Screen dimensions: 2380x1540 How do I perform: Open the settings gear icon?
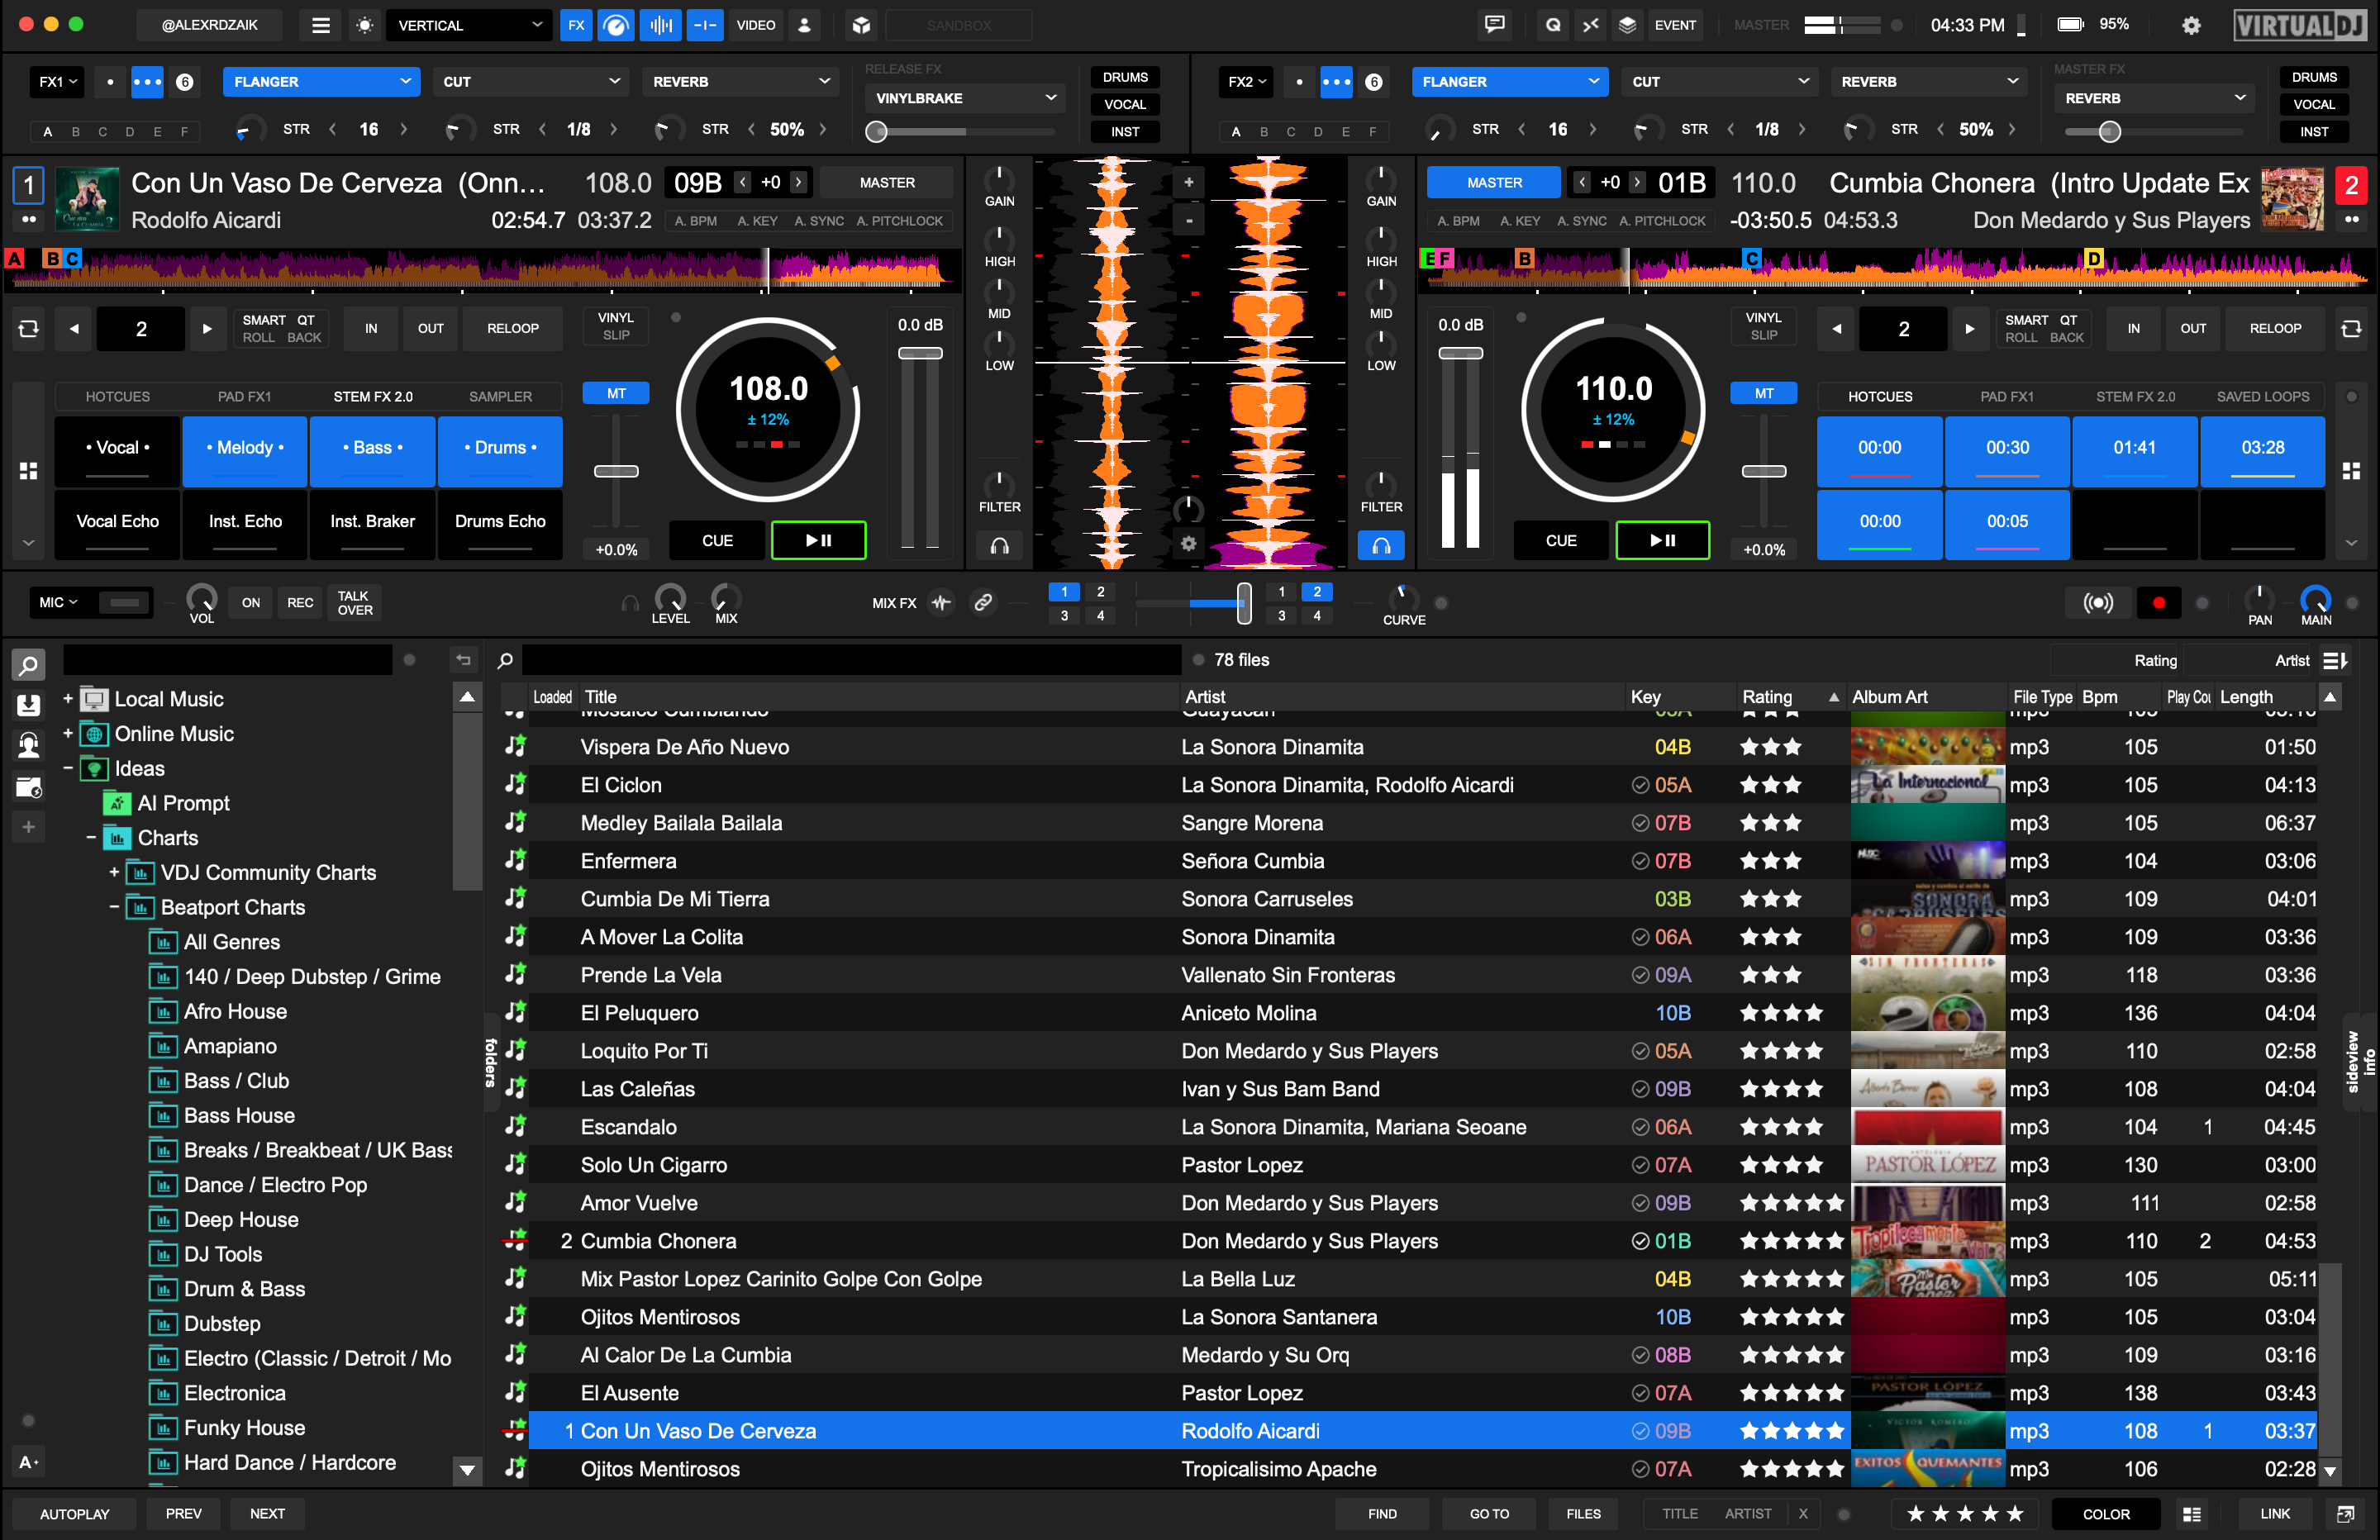pyautogui.click(x=2190, y=25)
